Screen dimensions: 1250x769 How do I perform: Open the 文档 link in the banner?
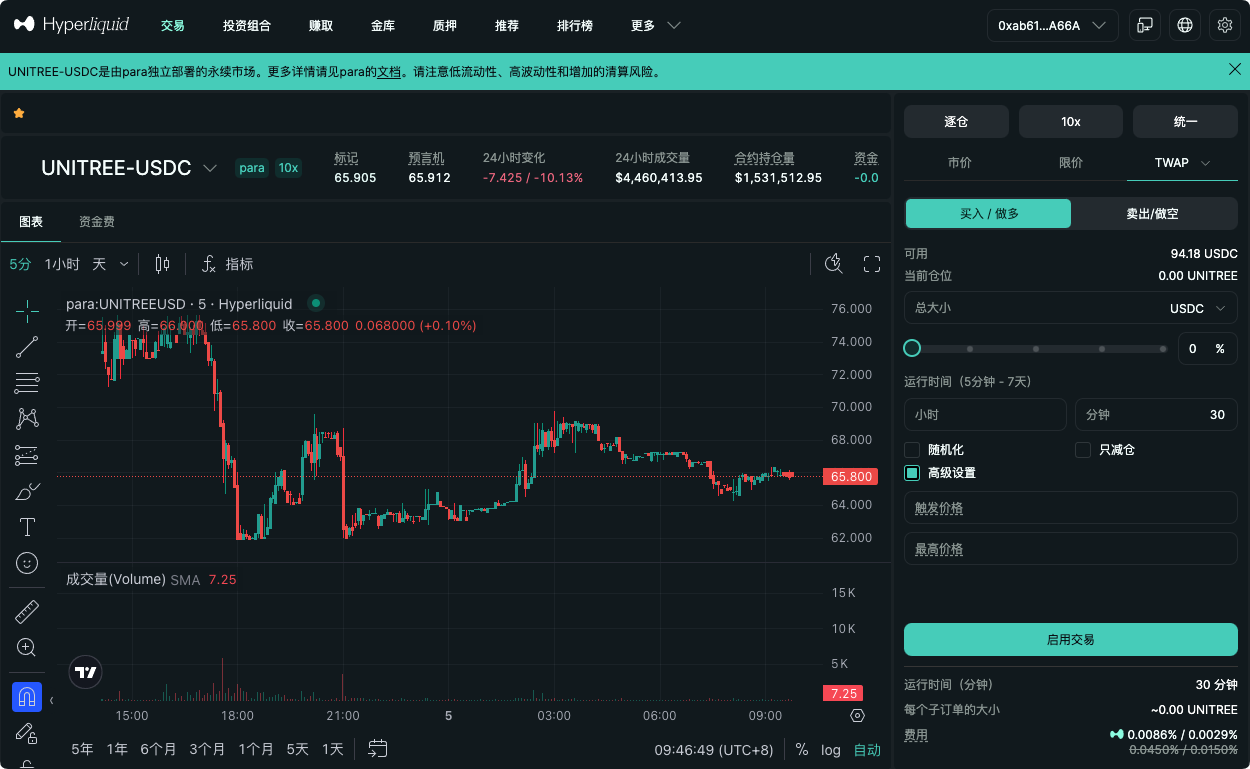tap(388, 72)
